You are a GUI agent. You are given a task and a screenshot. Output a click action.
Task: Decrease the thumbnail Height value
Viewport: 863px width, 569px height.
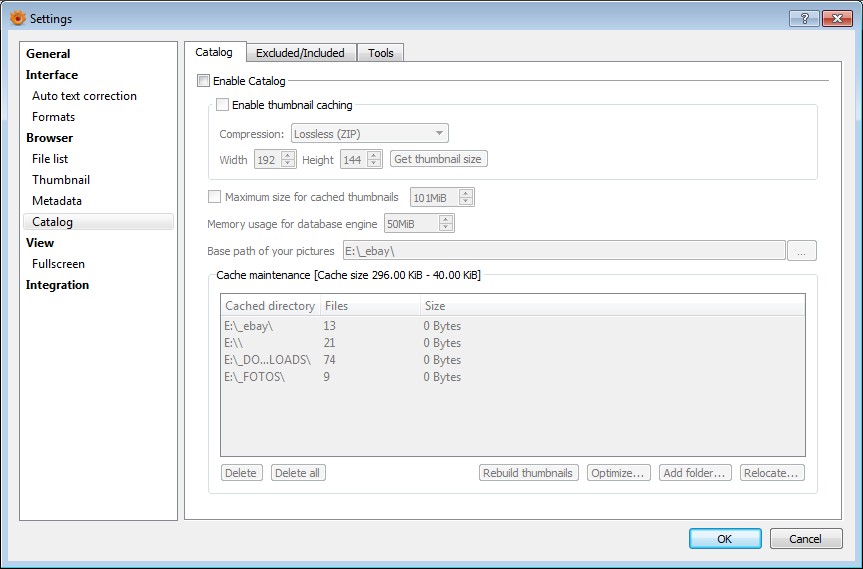[374, 163]
